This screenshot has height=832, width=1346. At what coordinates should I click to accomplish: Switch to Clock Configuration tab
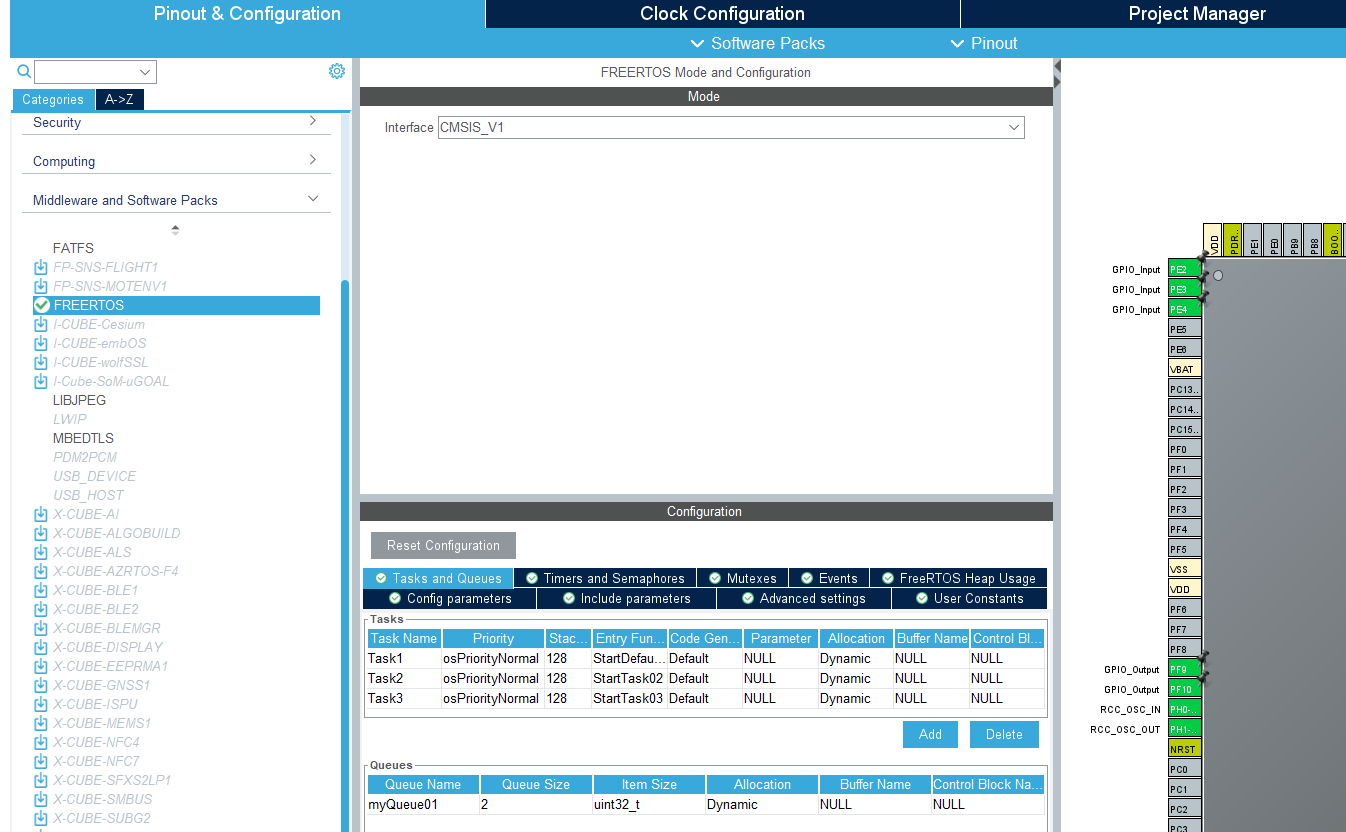point(722,14)
